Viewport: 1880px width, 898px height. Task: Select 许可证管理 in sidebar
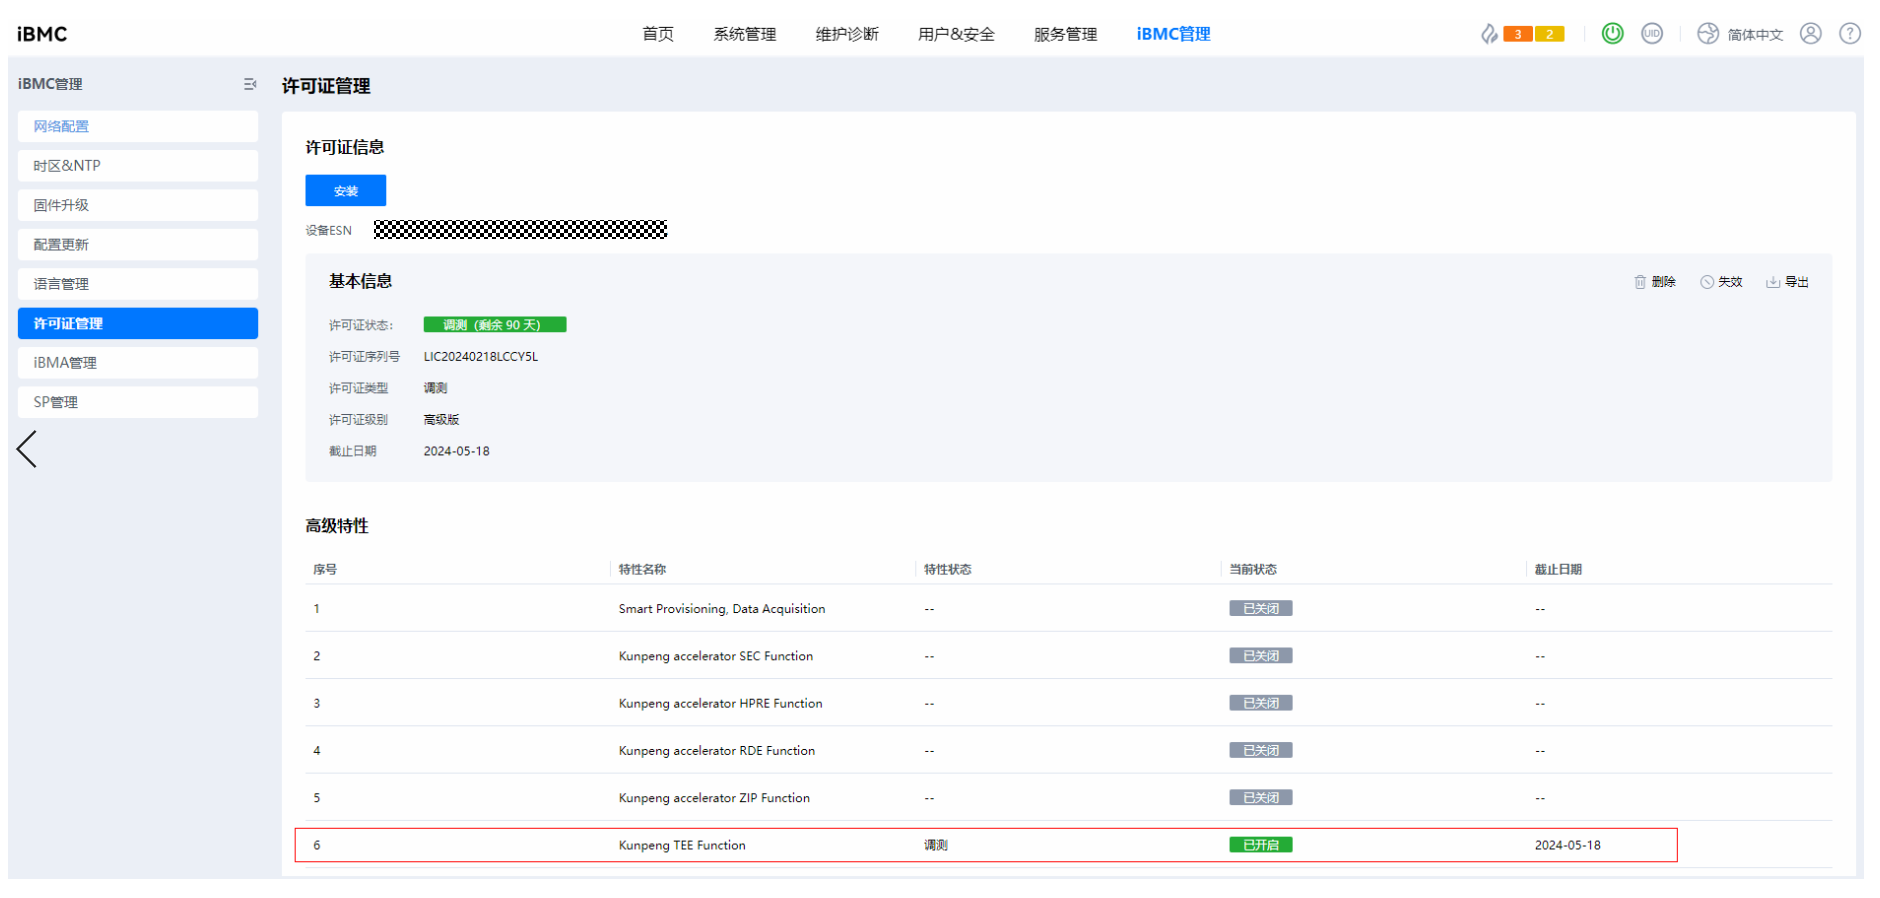pos(138,323)
